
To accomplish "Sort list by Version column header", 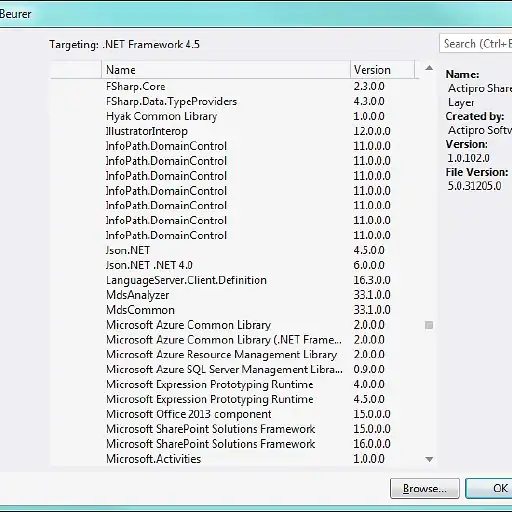I will point(382,70).
